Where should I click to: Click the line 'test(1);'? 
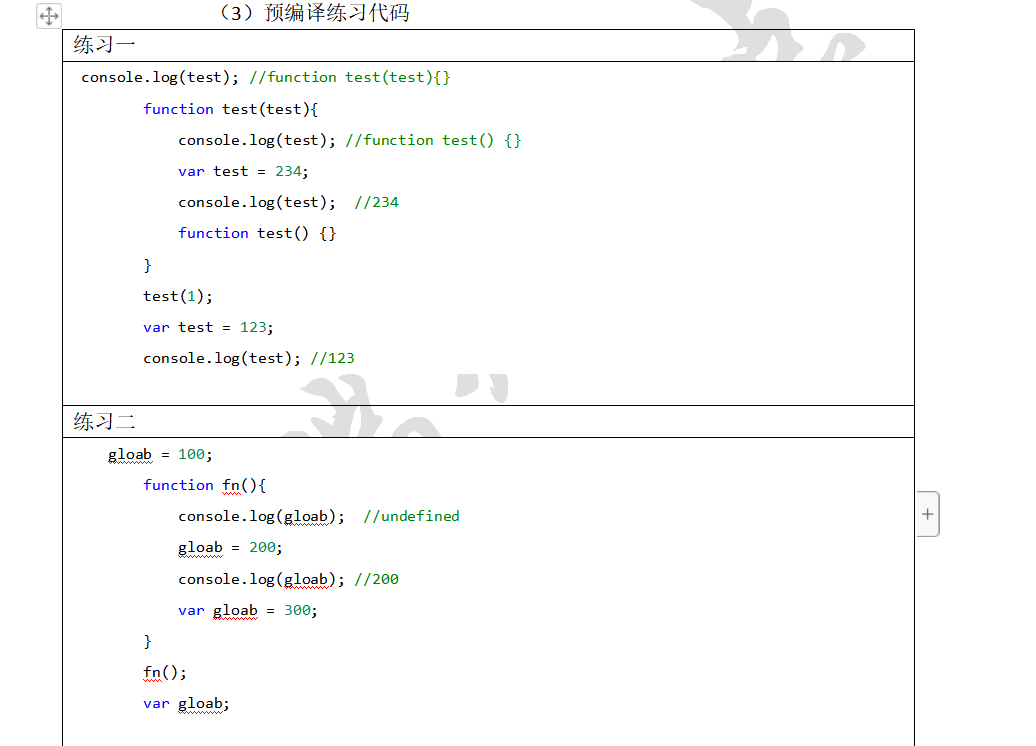tap(178, 296)
